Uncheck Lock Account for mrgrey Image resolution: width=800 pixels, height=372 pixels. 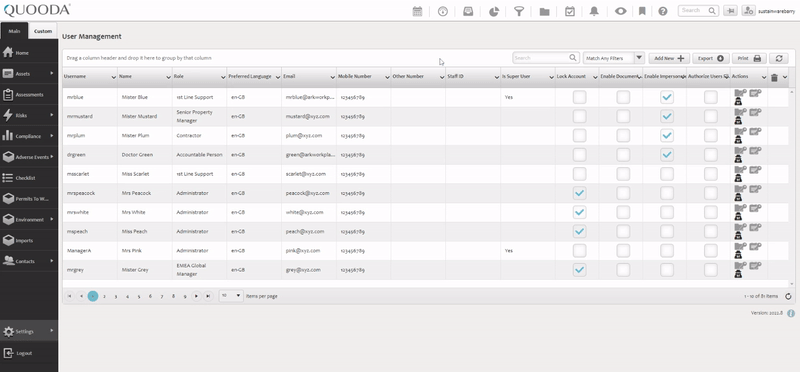(x=579, y=270)
